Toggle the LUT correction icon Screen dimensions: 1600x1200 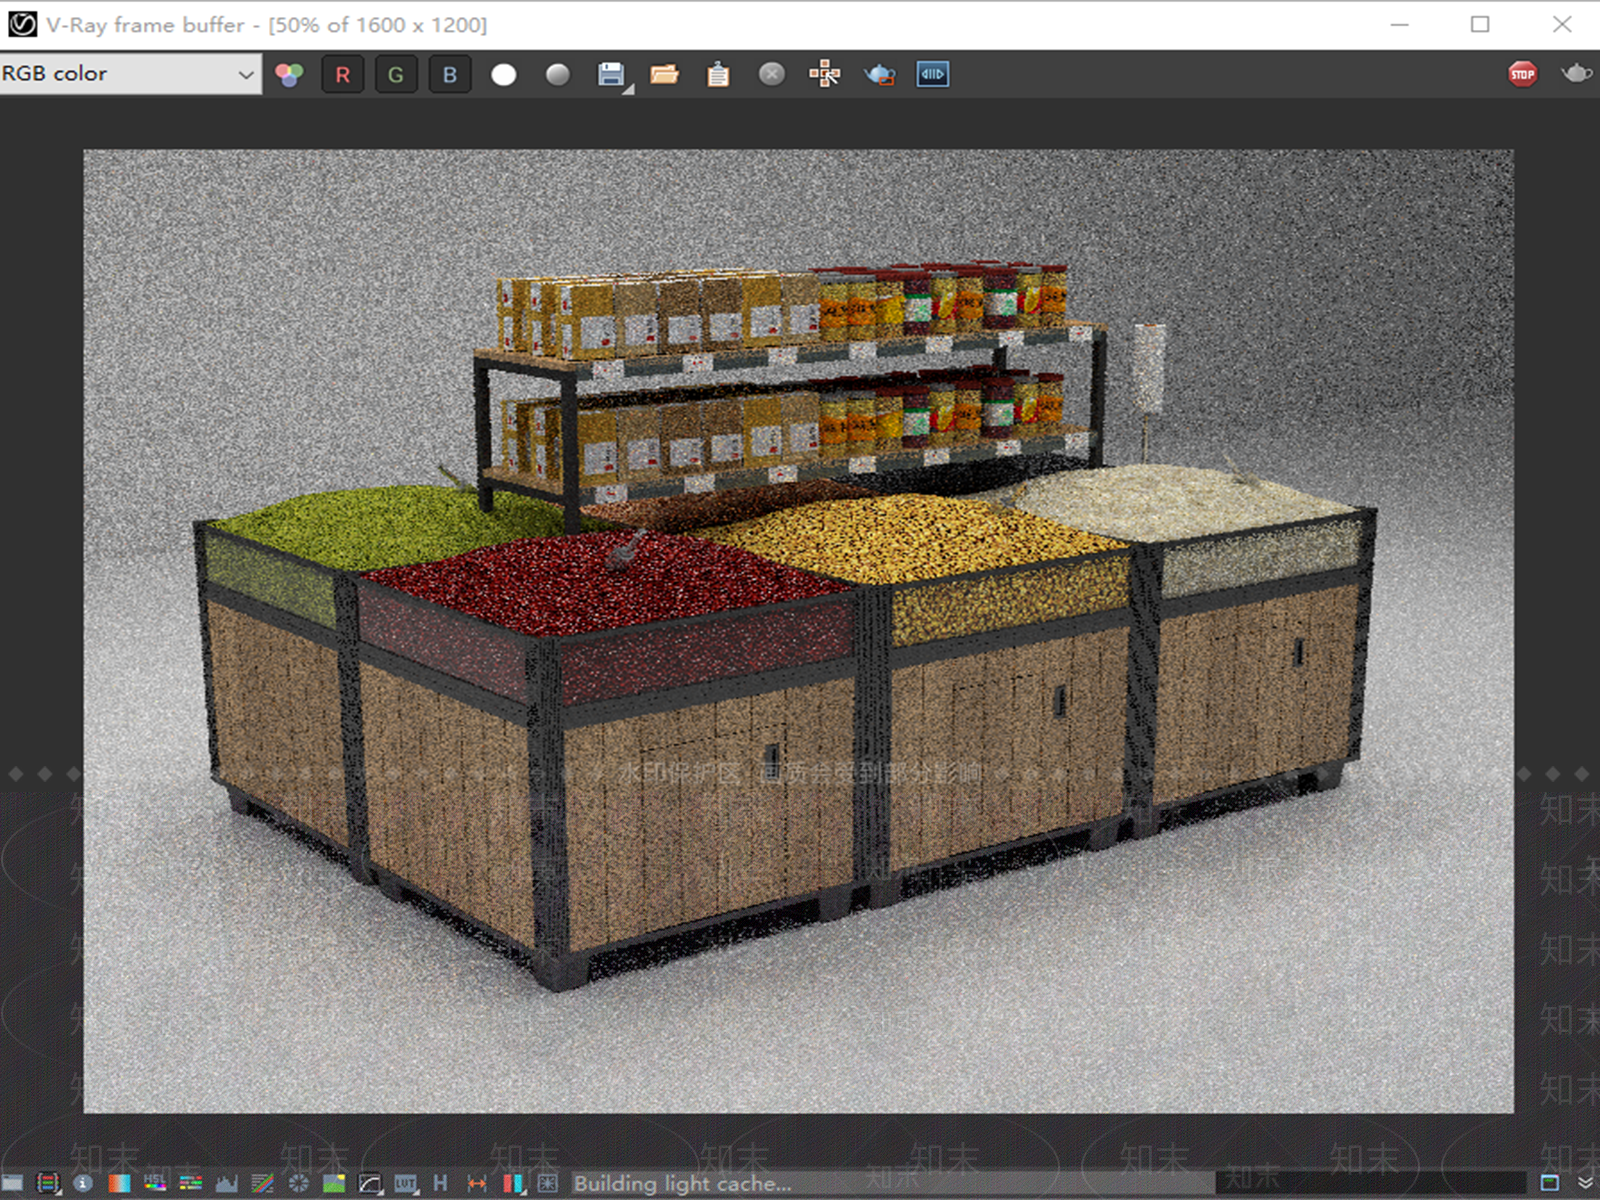405,1184
